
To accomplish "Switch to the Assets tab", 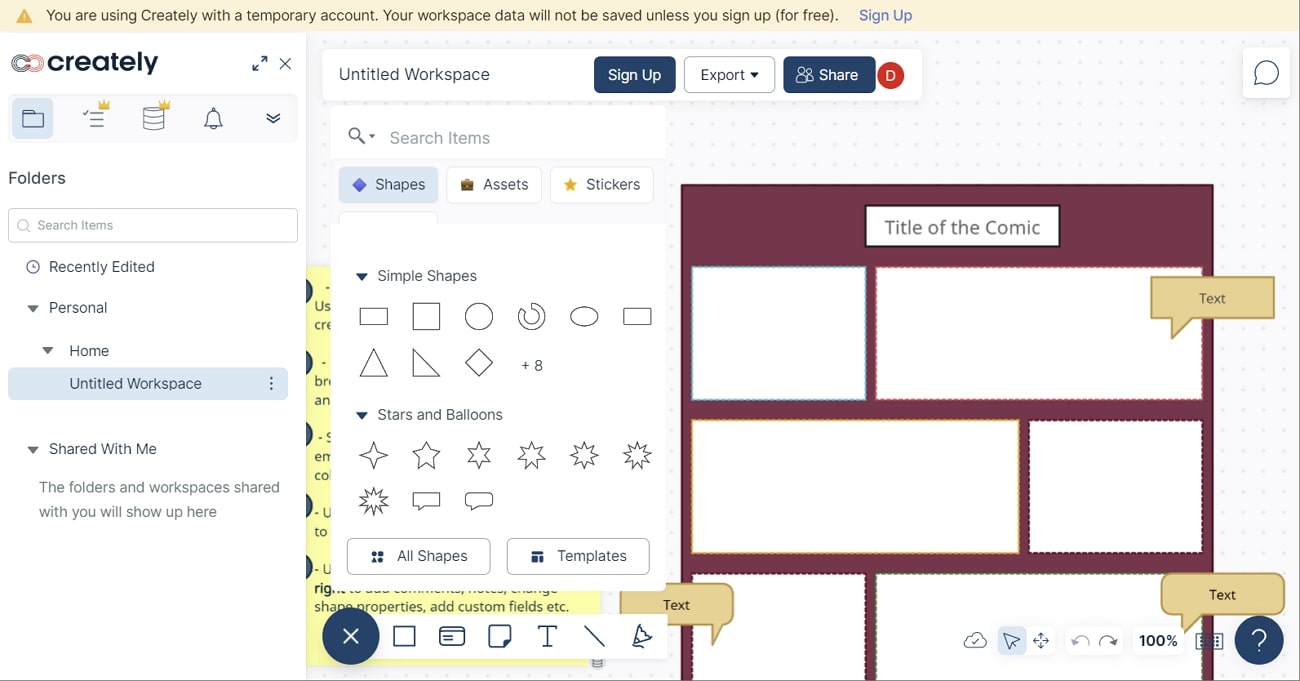I will [494, 185].
